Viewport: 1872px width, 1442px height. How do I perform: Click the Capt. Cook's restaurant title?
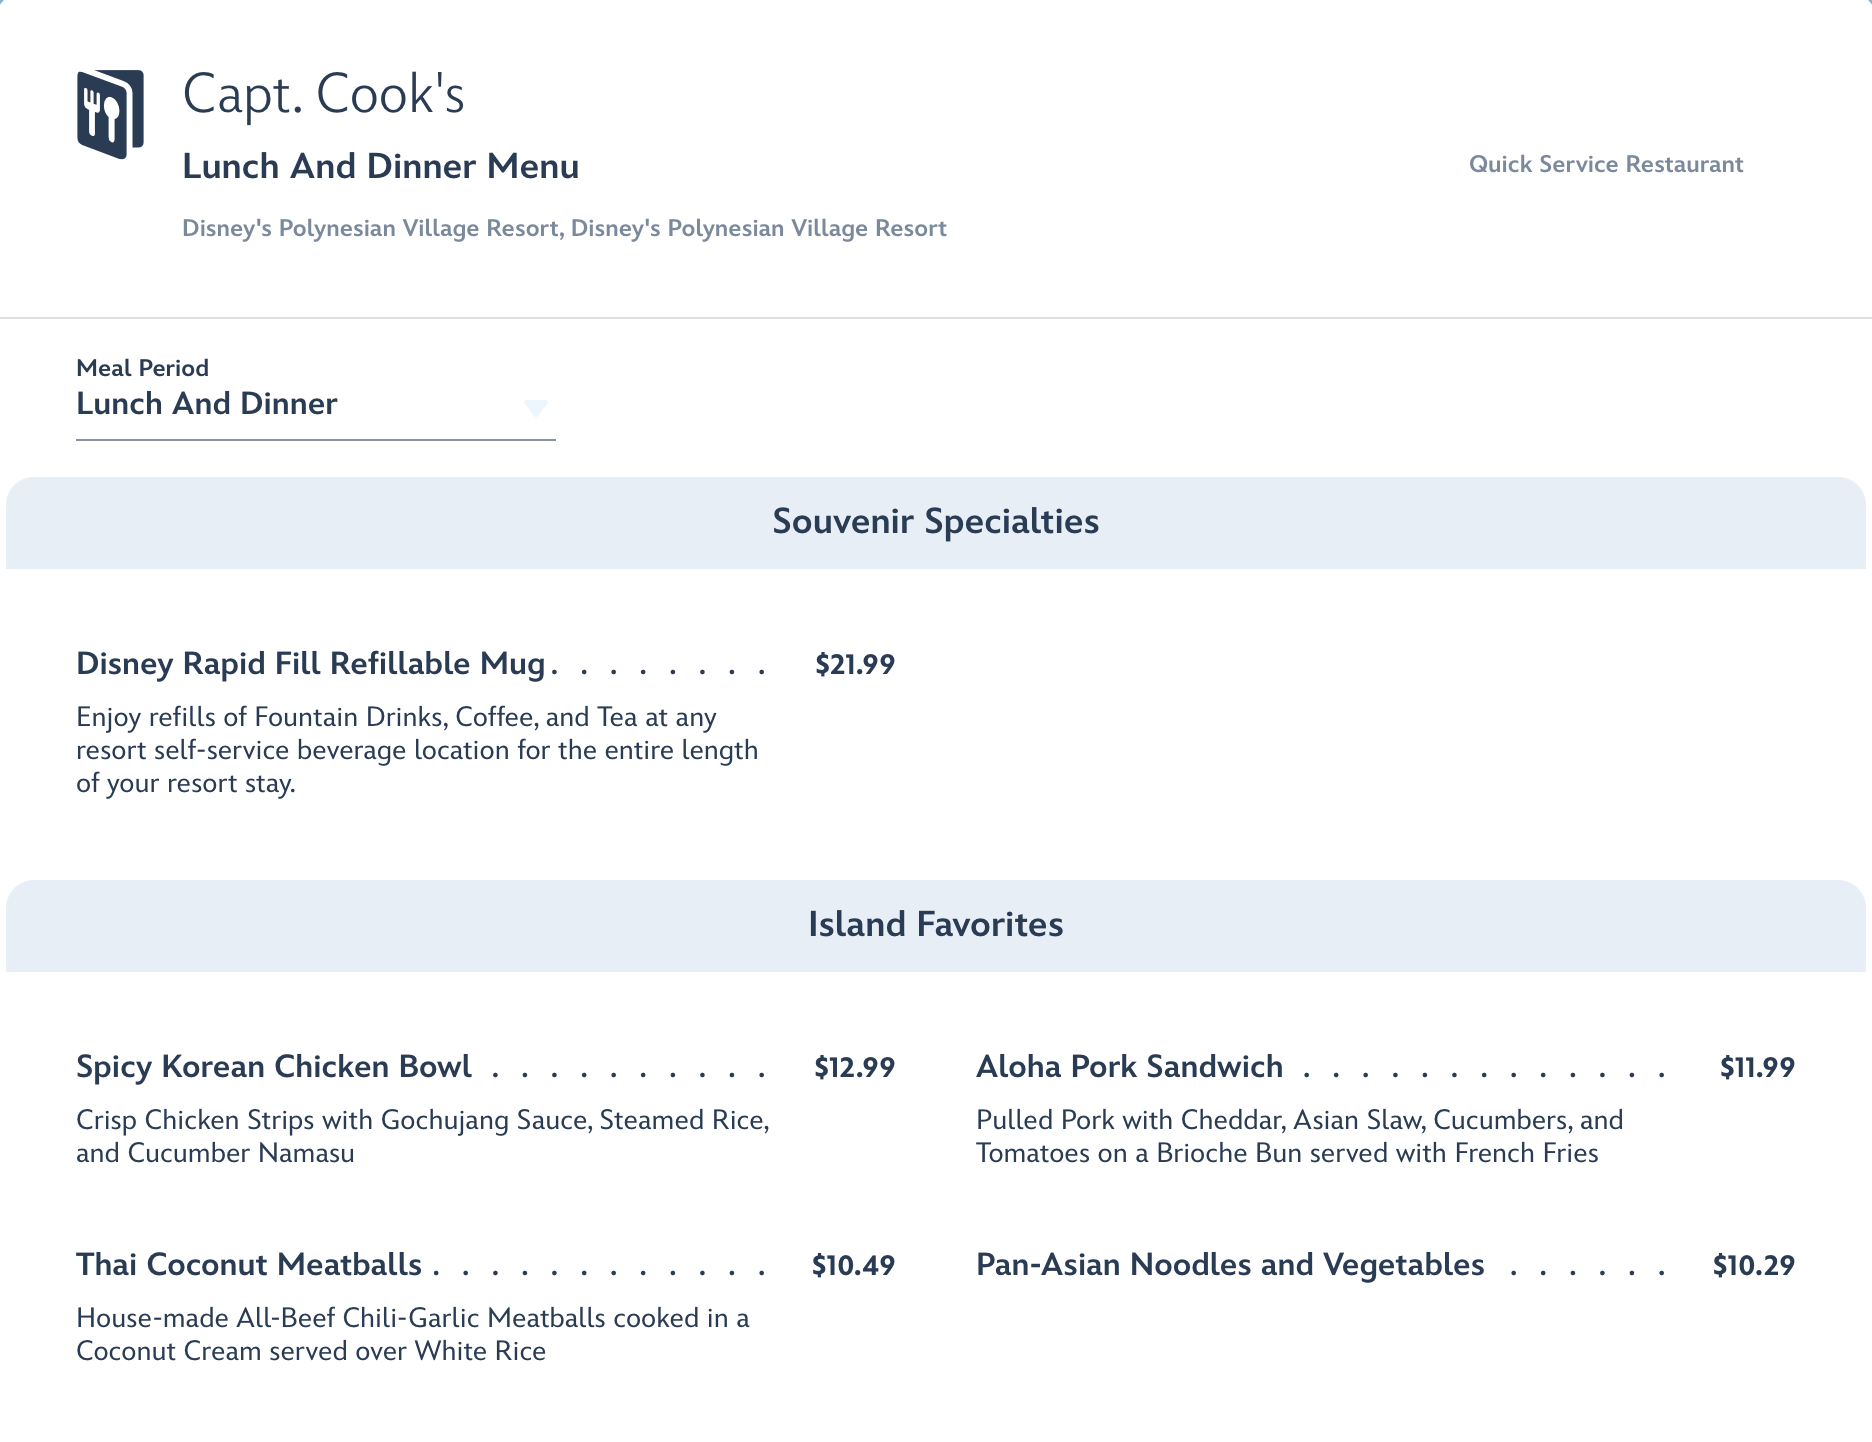pos(323,95)
